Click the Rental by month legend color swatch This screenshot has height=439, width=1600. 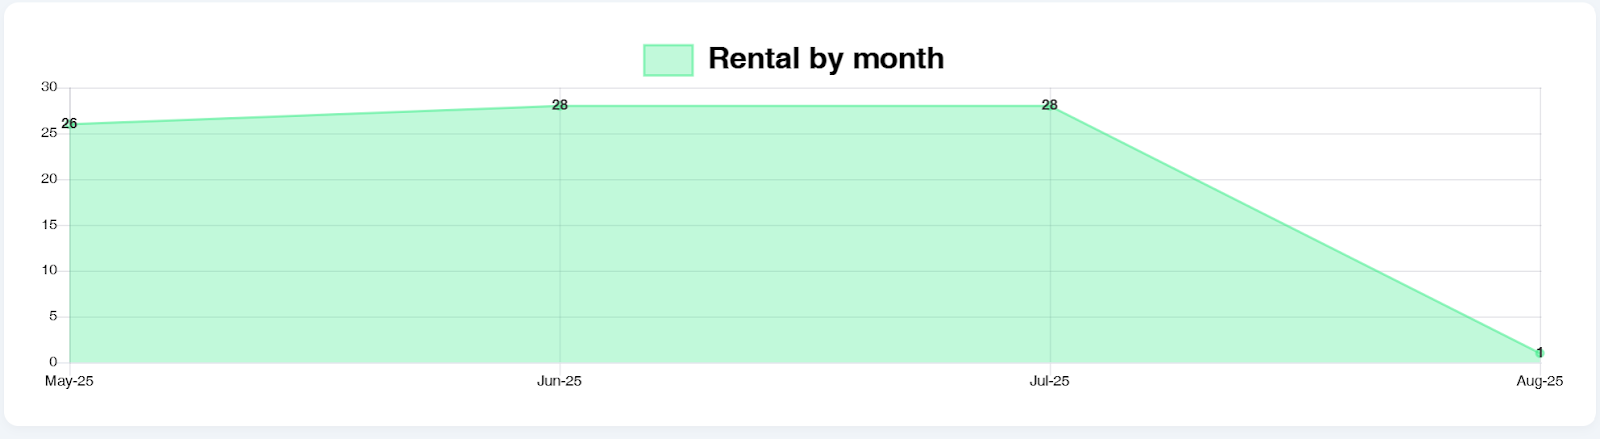(668, 60)
